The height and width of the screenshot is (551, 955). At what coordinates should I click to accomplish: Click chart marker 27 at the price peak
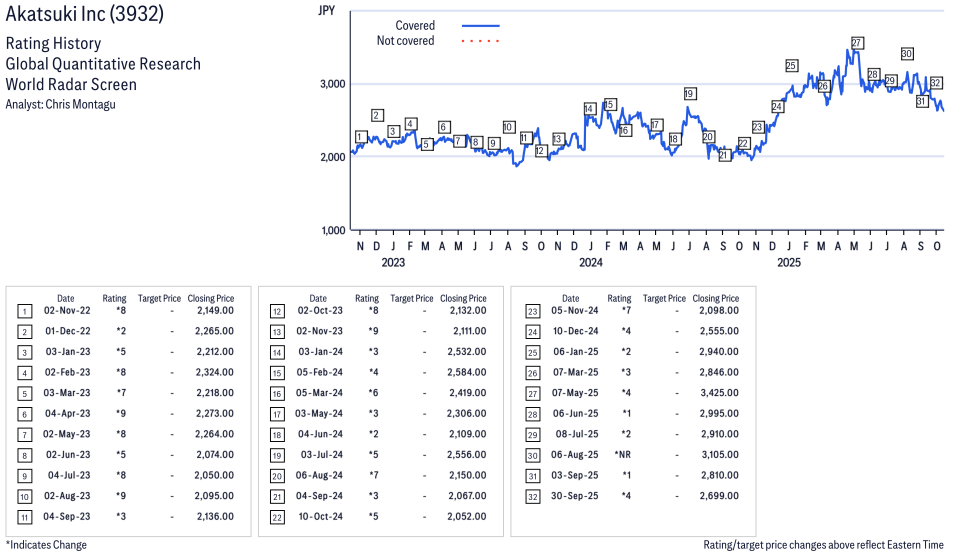pyautogui.click(x=857, y=43)
